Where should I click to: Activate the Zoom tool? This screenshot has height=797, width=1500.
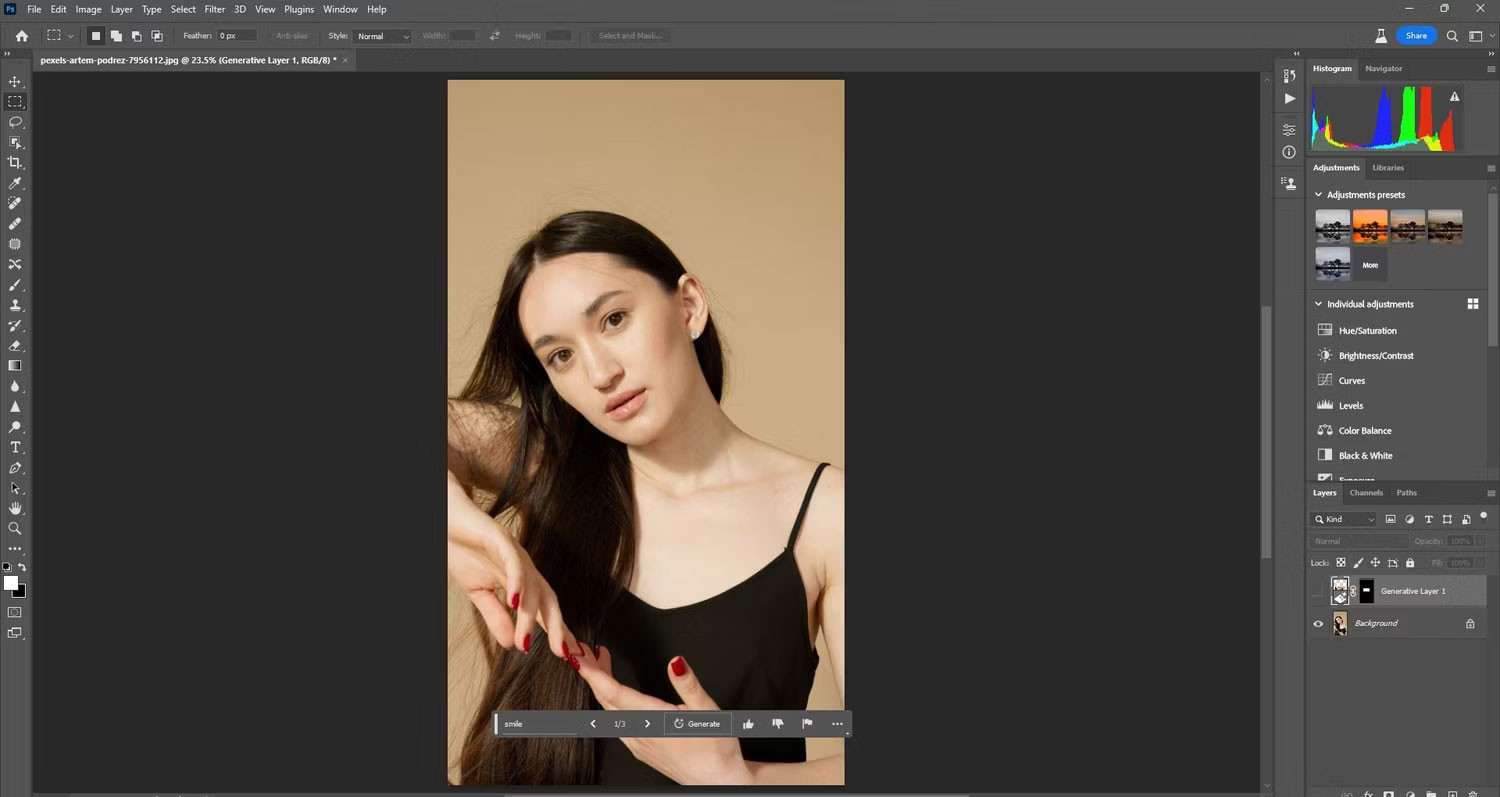(15, 528)
